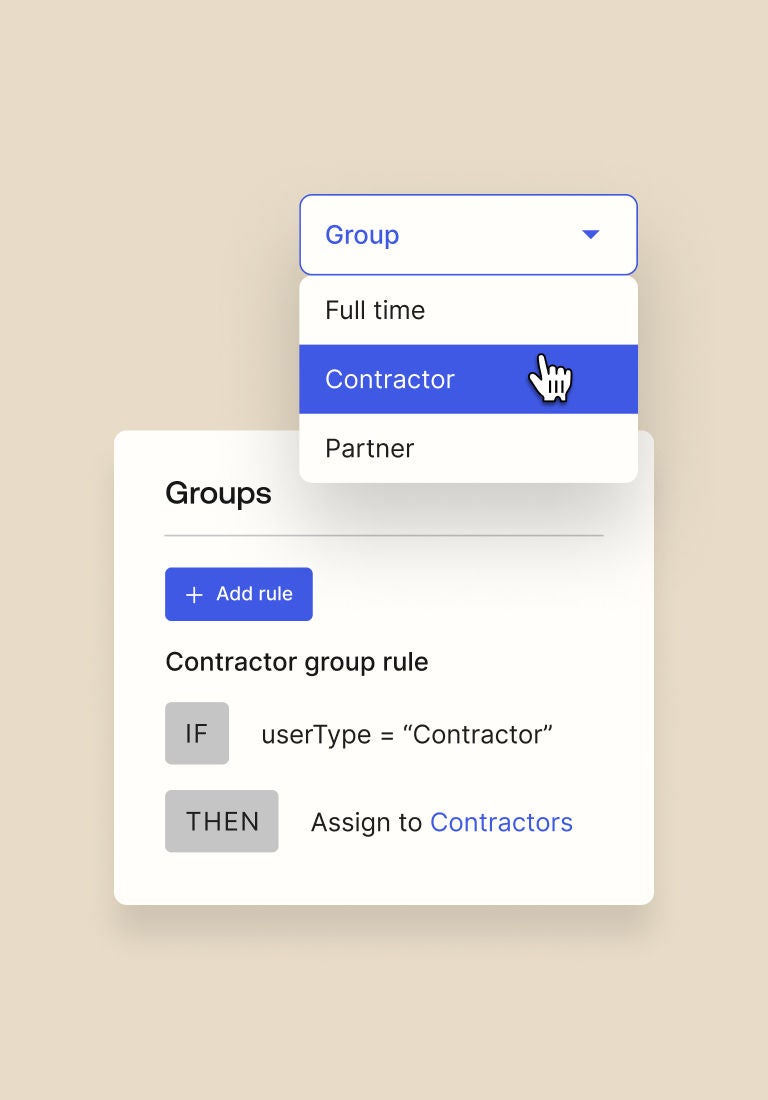
Task: Click the Contractor group rule title
Action: (297, 662)
